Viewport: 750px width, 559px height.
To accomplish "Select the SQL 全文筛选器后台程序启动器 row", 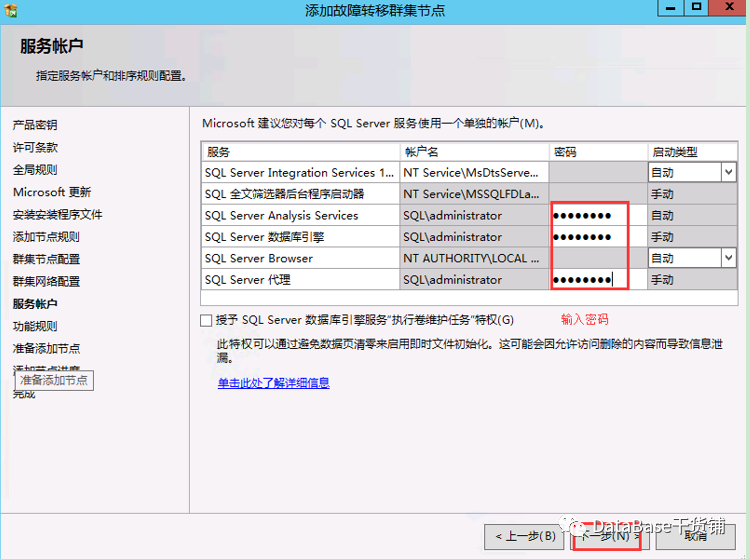I will pos(469,194).
